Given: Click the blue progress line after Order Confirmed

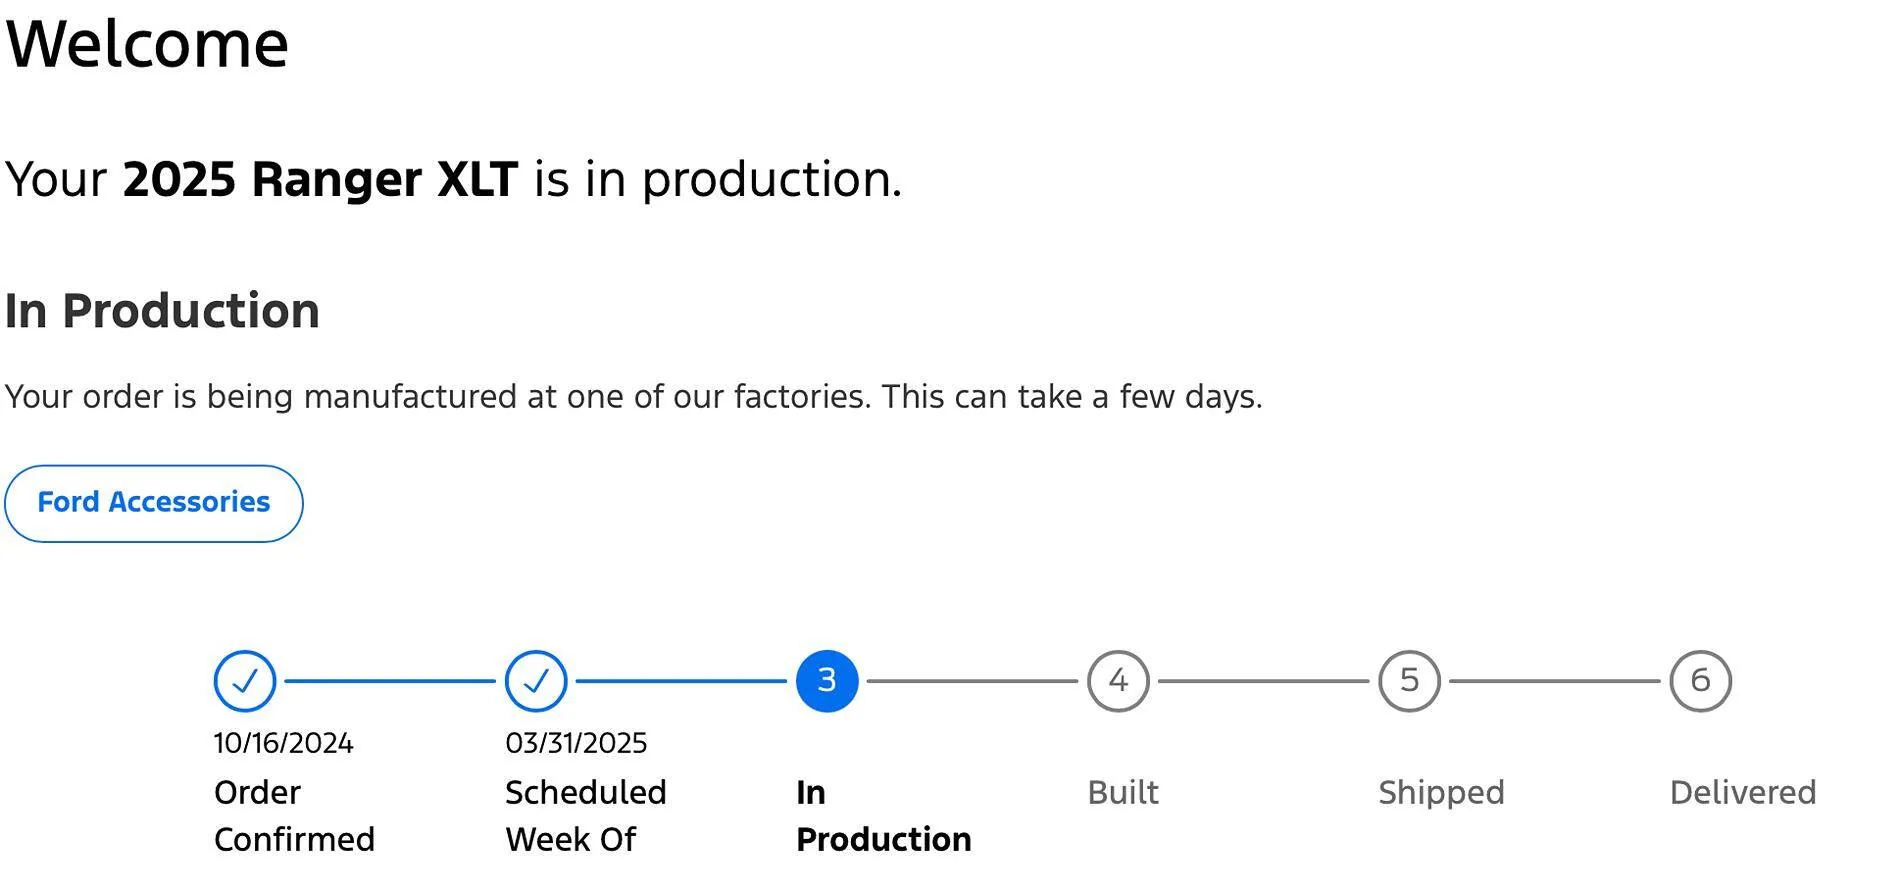Looking at the screenshot, I should coord(390,681).
